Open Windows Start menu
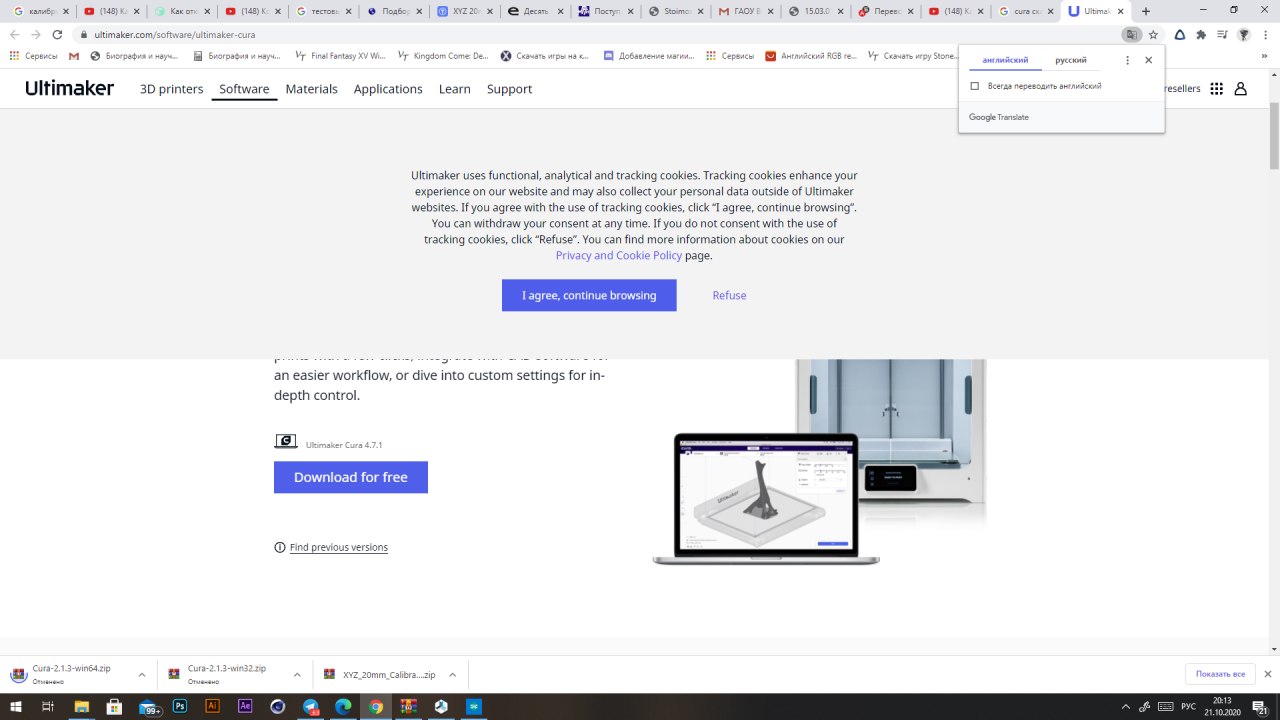The image size is (1280, 720). 15,706
